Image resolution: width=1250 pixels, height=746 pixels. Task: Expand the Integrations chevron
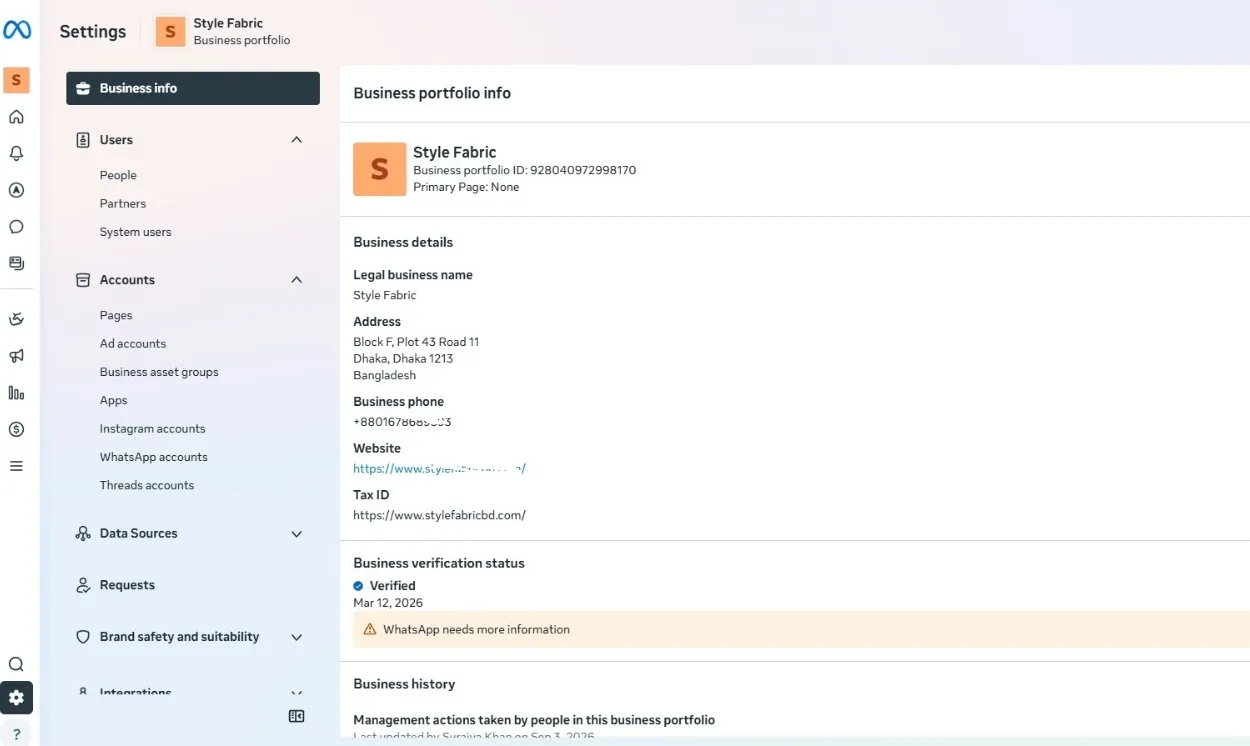pyautogui.click(x=296, y=693)
